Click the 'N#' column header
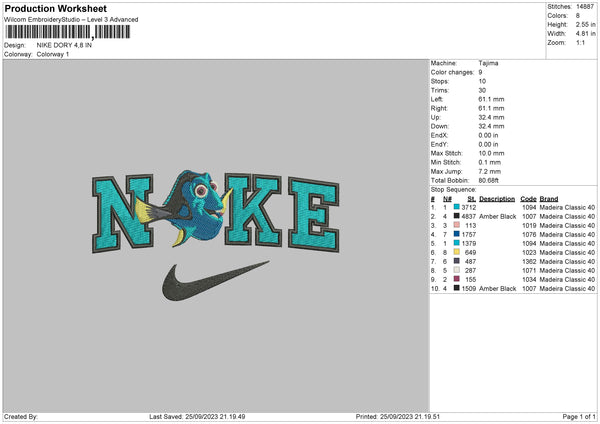 point(447,199)
